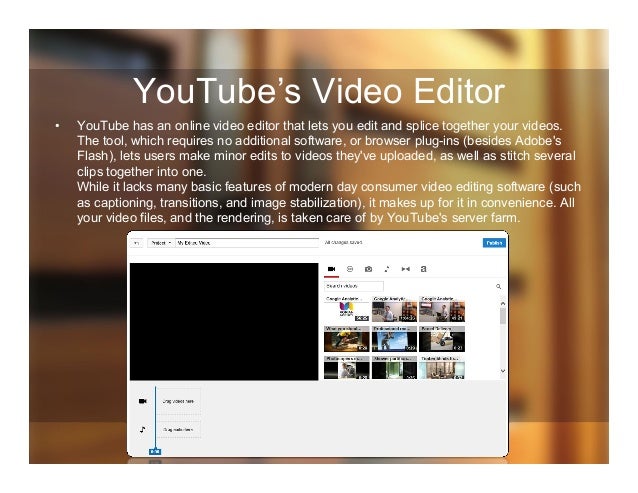The image size is (638, 493).
Task: Open the Text tab letter icon
Action: [x=424, y=269]
